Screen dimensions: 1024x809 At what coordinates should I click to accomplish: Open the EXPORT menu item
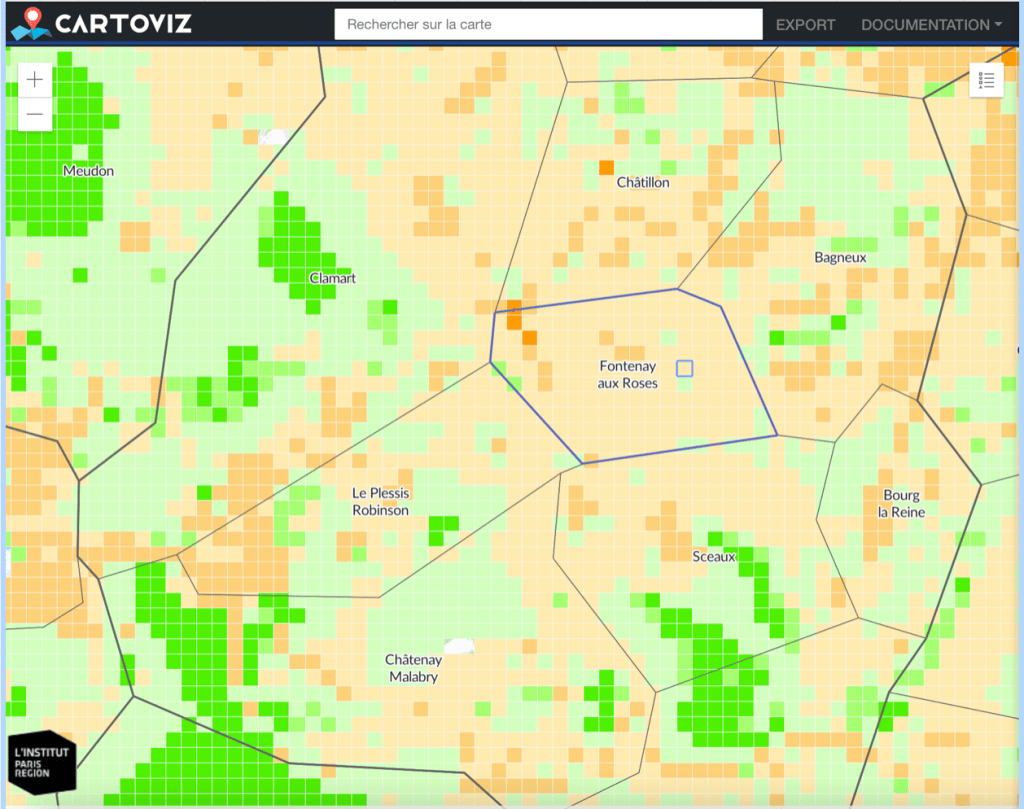click(x=805, y=25)
